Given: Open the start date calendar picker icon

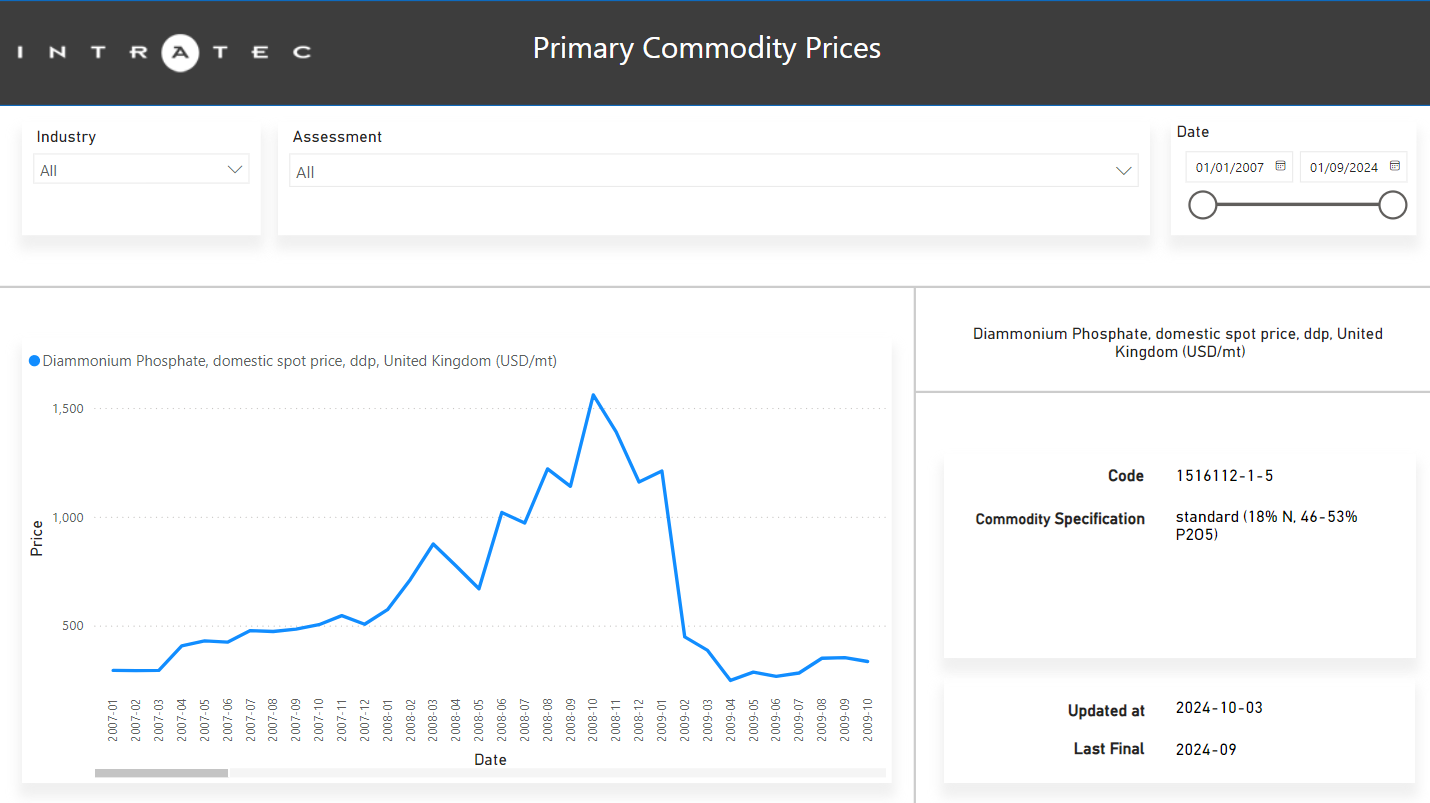Looking at the screenshot, I should point(1280,167).
